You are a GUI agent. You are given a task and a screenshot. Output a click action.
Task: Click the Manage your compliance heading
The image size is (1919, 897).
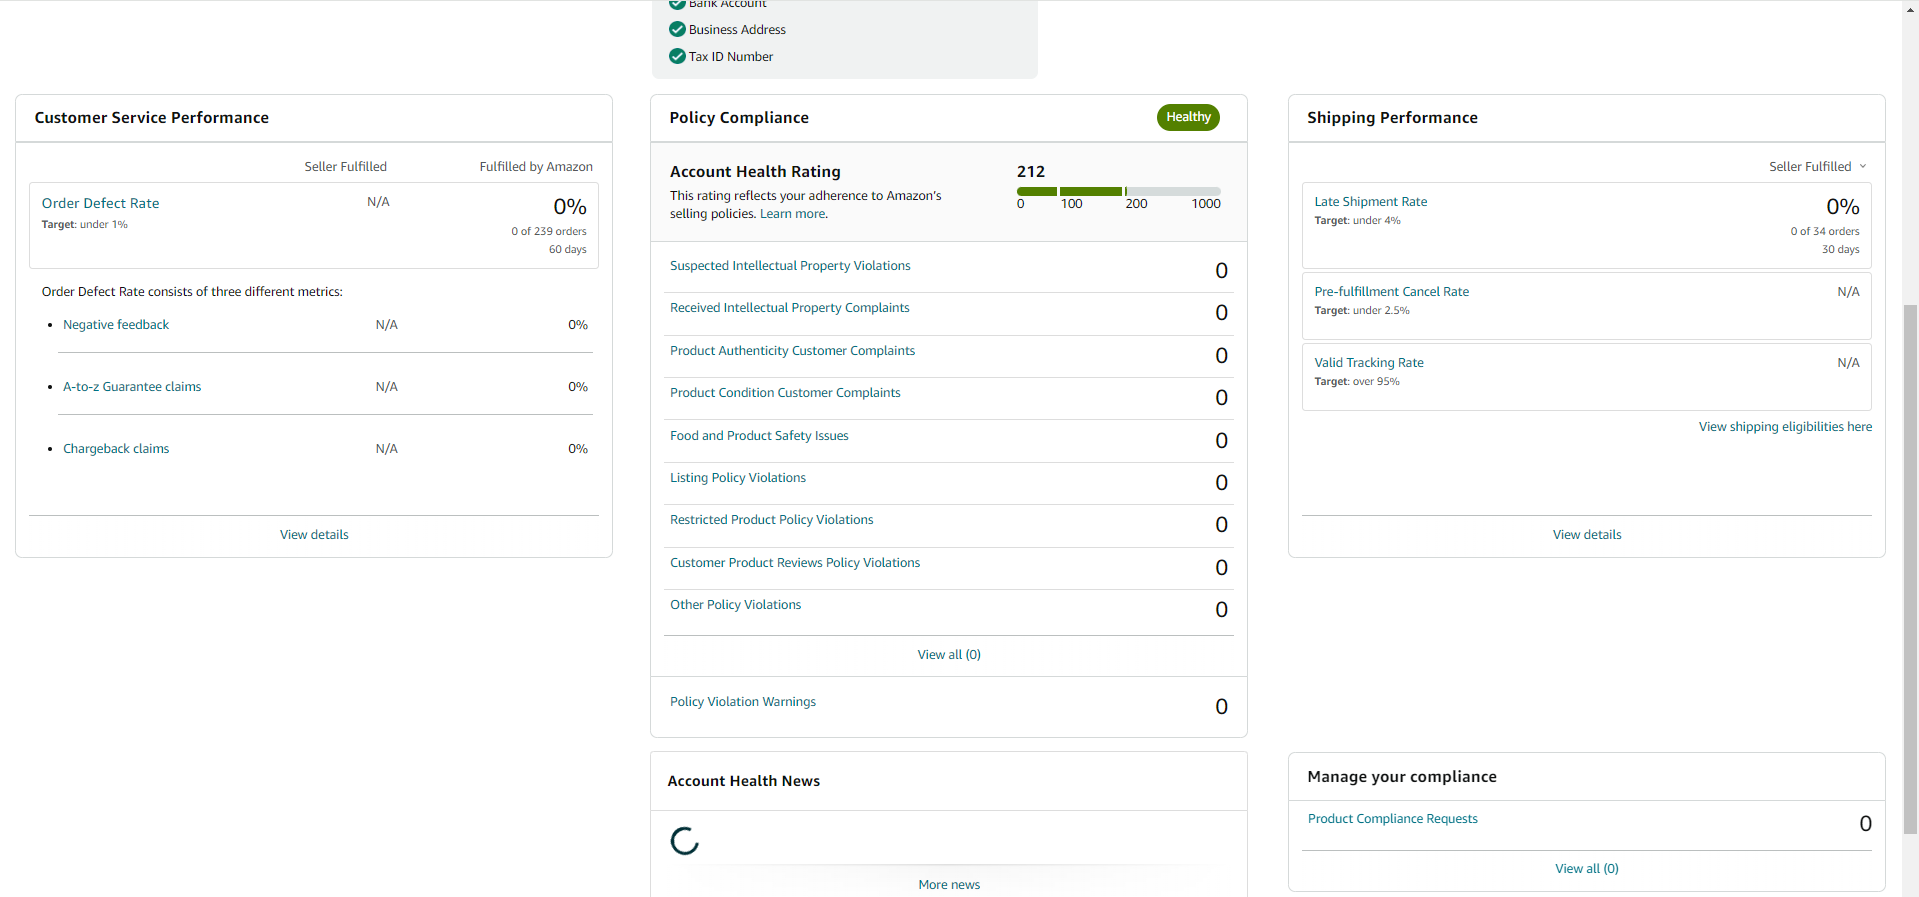tap(1401, 777)
